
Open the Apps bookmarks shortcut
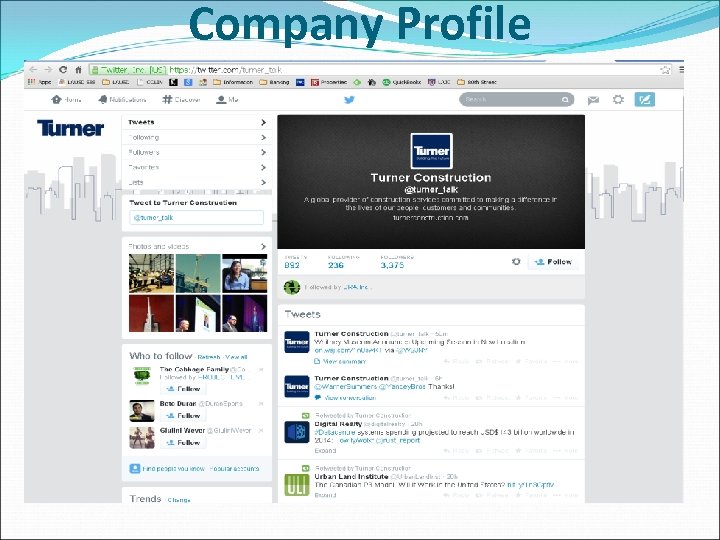(39, 82)
